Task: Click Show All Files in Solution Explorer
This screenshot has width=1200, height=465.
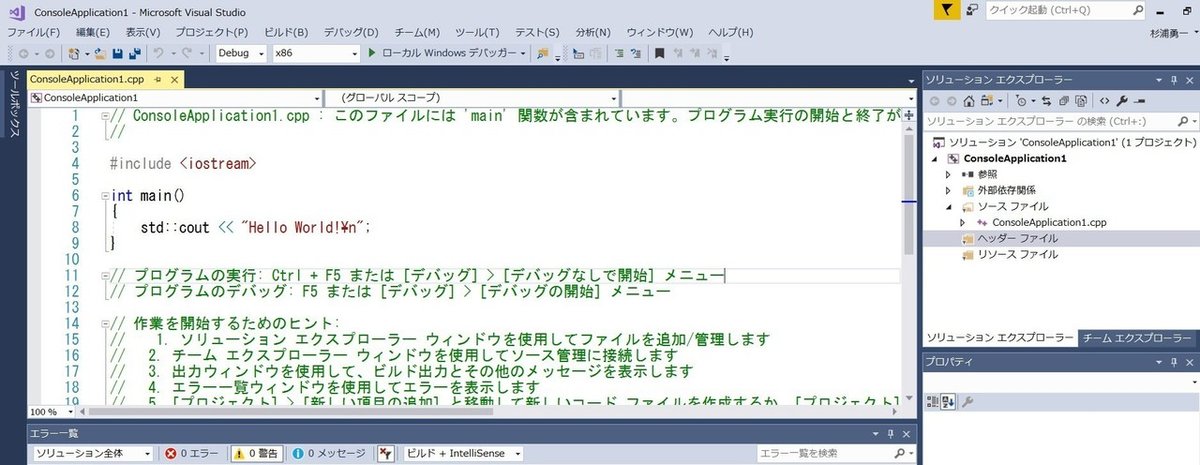Action: click(x=1081, y=101)
